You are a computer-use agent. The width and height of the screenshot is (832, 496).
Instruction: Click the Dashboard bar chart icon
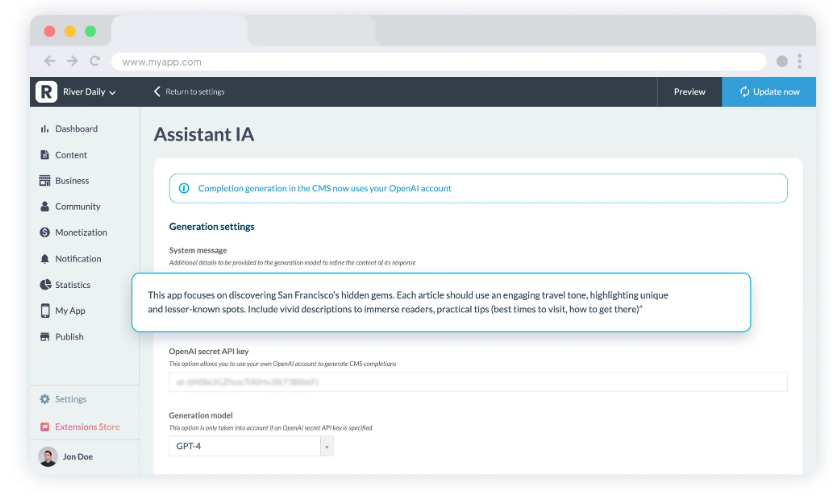coord(45,129)
